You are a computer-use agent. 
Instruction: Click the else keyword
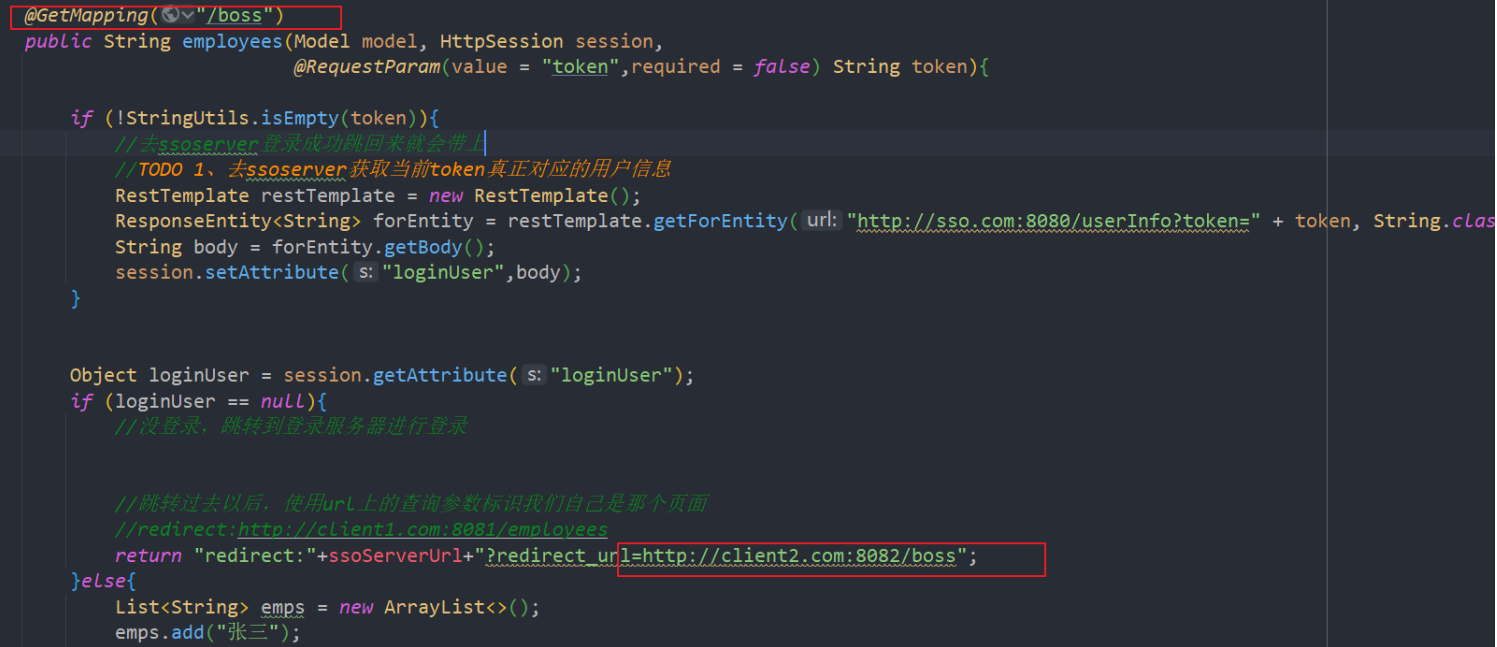click(x=104, y=581)
